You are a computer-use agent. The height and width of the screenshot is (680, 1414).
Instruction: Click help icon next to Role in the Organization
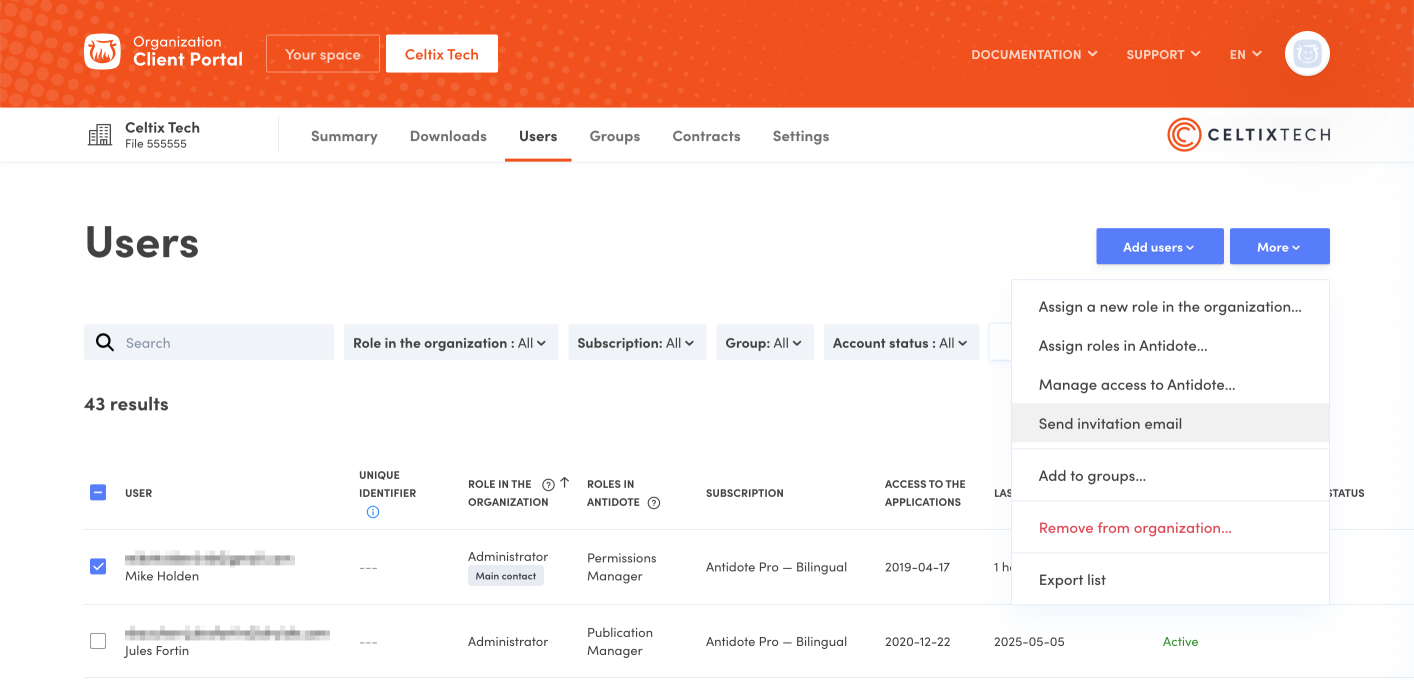pos(548,484)
